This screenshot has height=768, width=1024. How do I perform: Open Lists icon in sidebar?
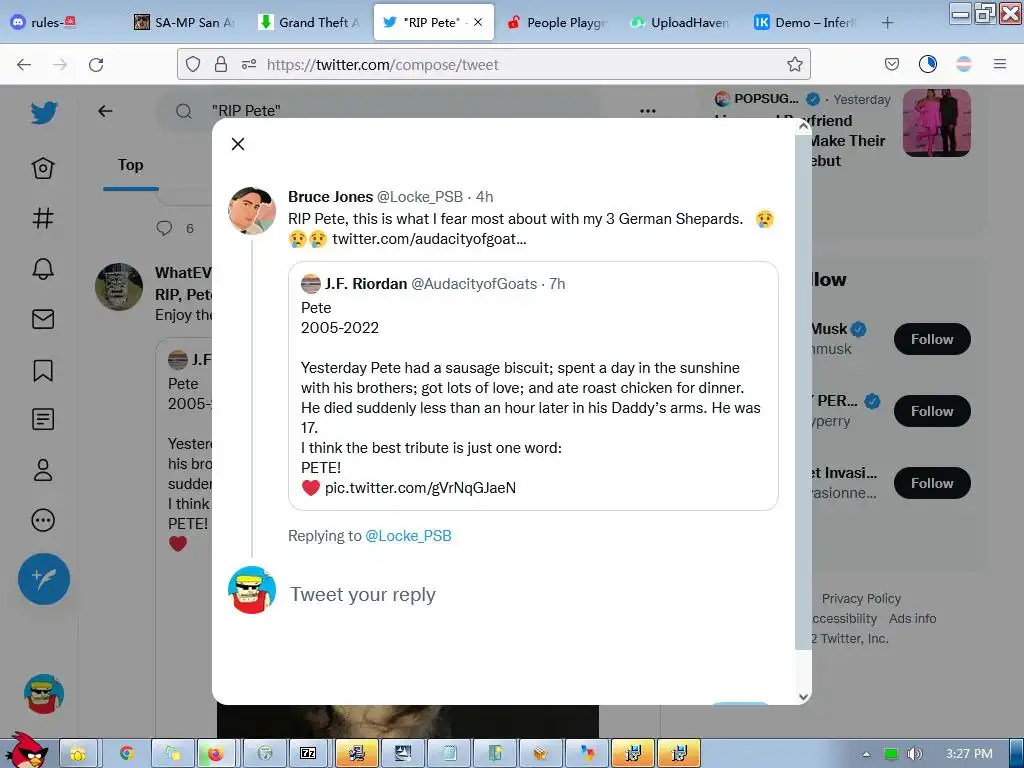(43, 419)
